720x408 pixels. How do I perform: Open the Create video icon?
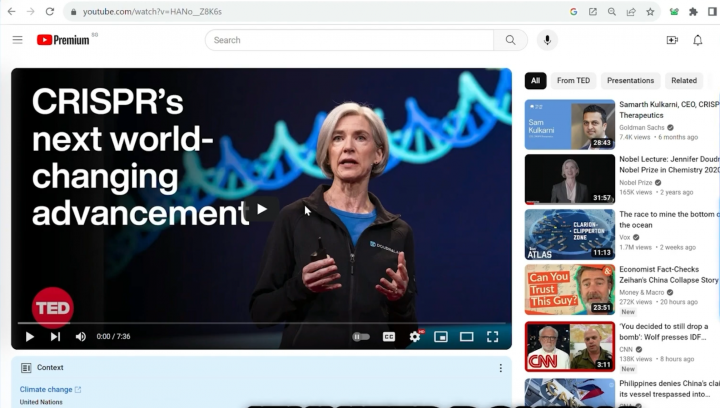[x=672, y=40]
